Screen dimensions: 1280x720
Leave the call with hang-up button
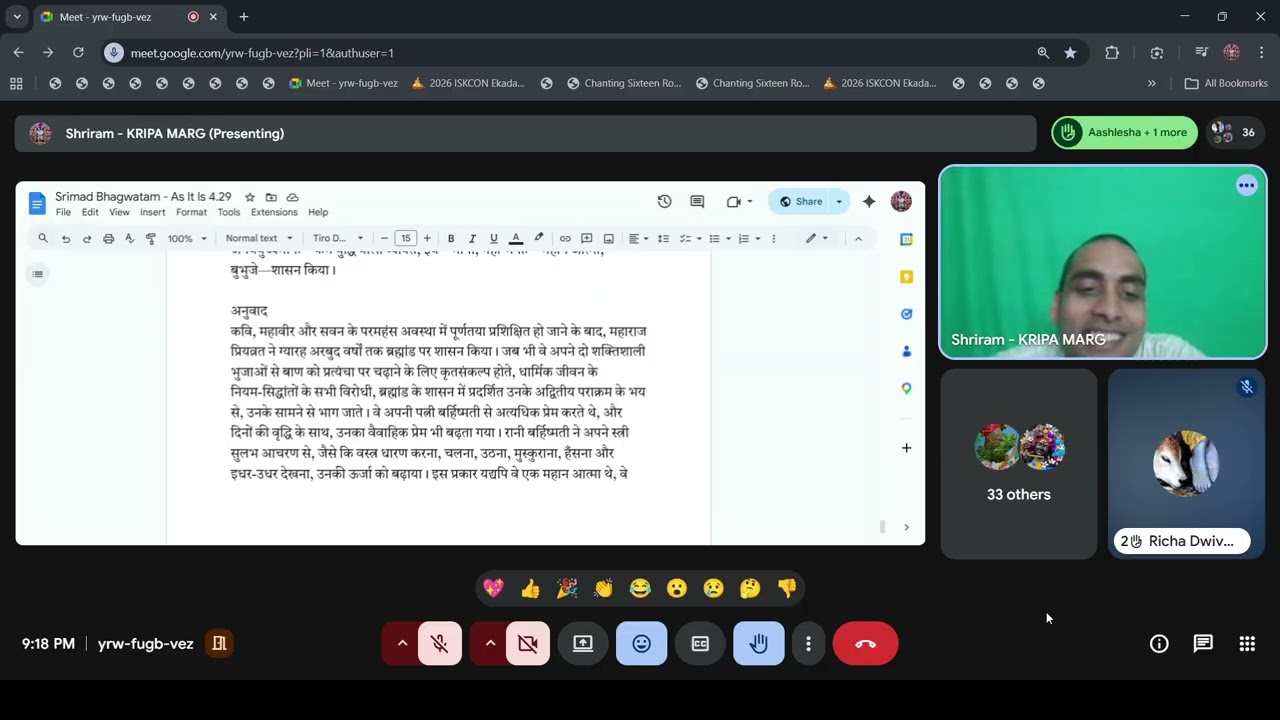866,644
